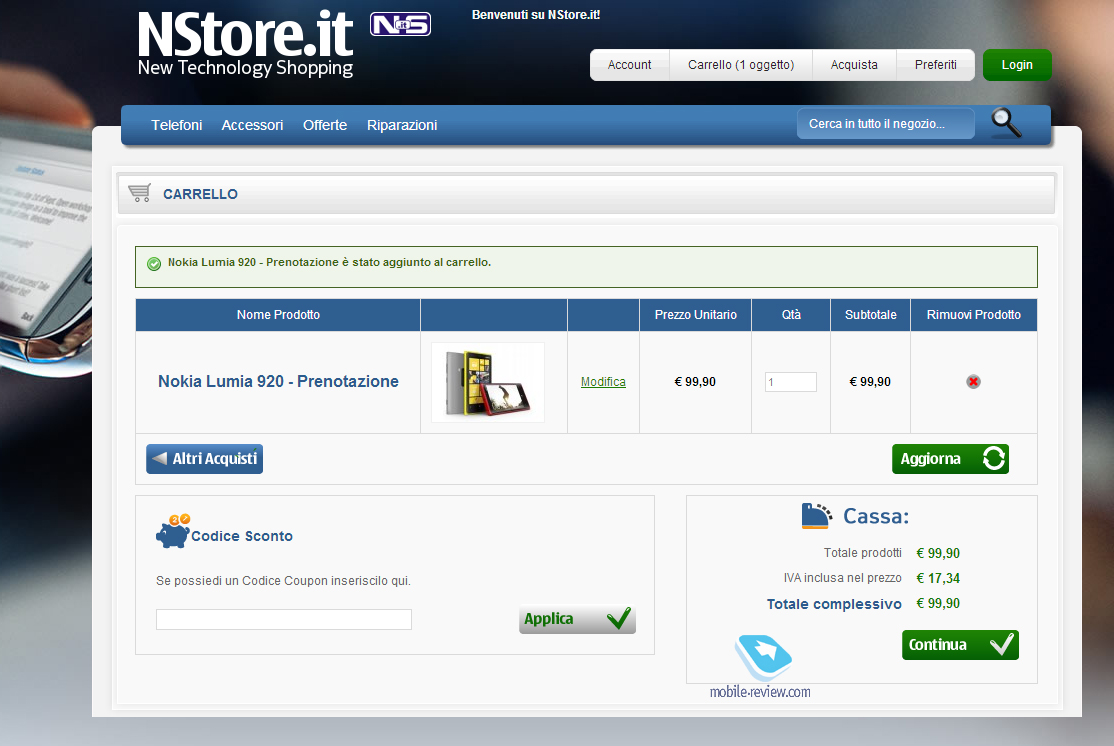Click the green Login button
Screen dimensions: 1114x746
pyautogui.click(x=1017, y=65)
